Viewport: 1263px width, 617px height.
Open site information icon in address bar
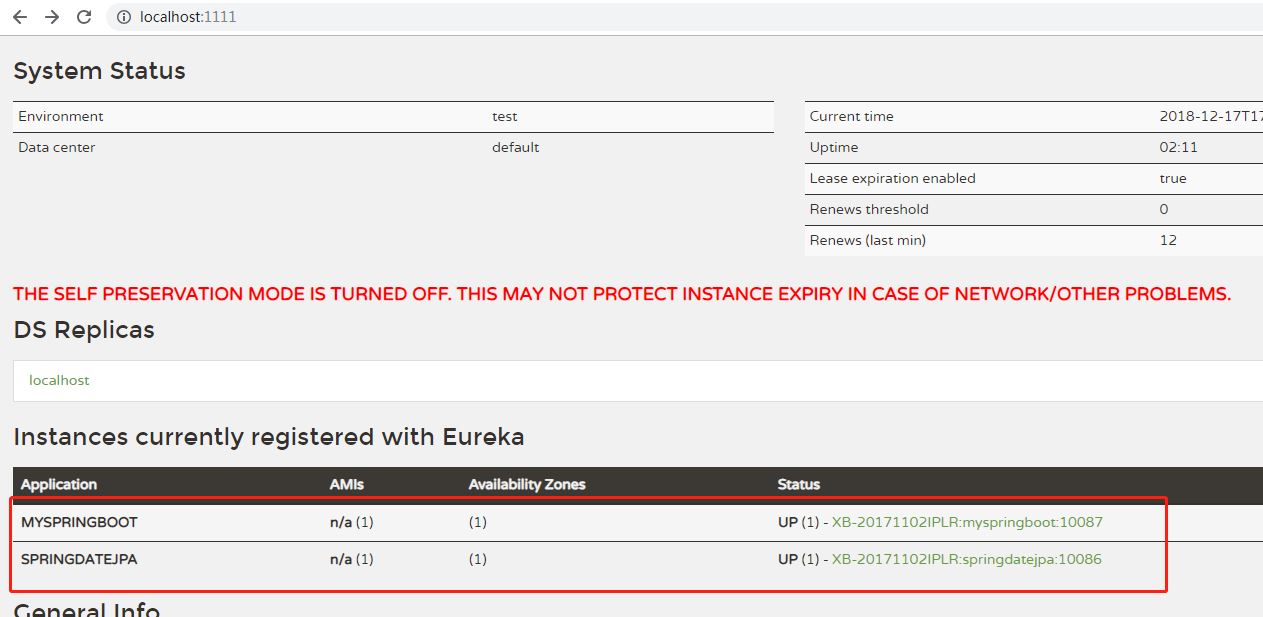(124, 17)
